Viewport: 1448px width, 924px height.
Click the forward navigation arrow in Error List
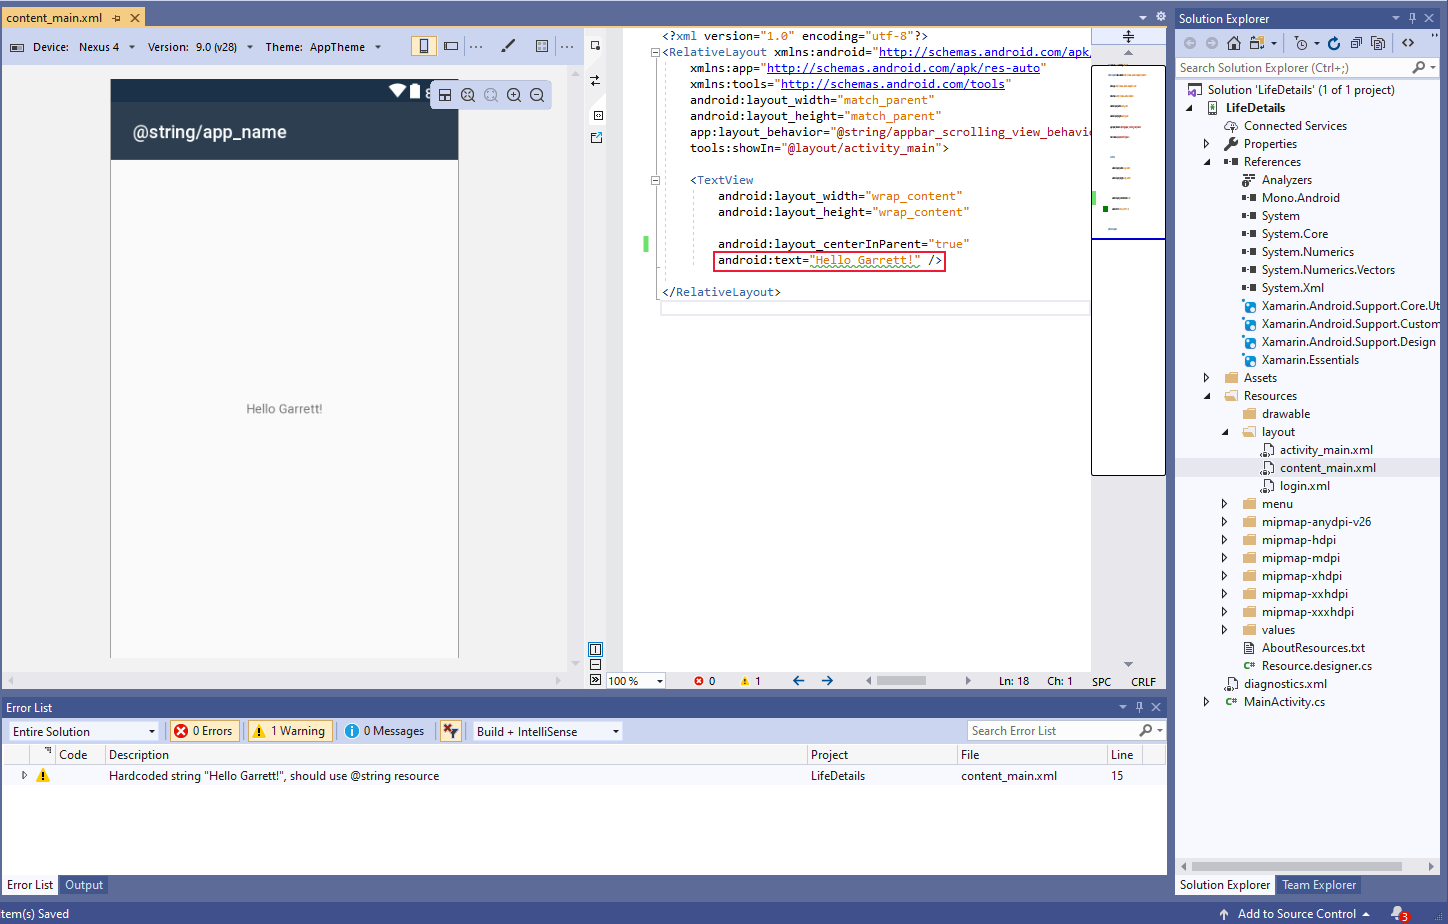click(x=827, y=681)
